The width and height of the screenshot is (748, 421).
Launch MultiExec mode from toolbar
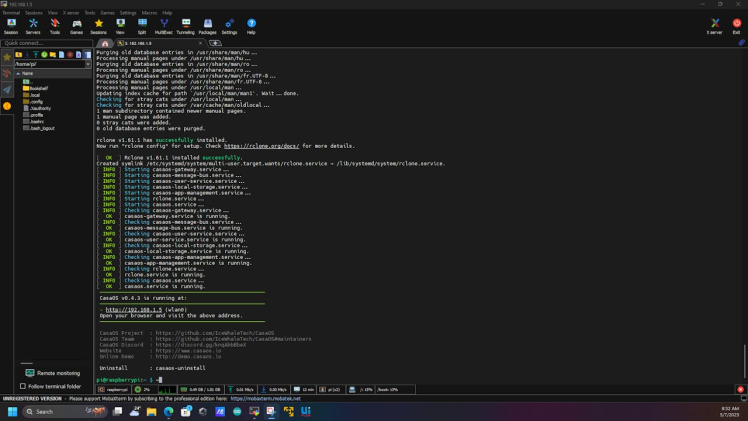pyautogui.click(x=164, y=25)
